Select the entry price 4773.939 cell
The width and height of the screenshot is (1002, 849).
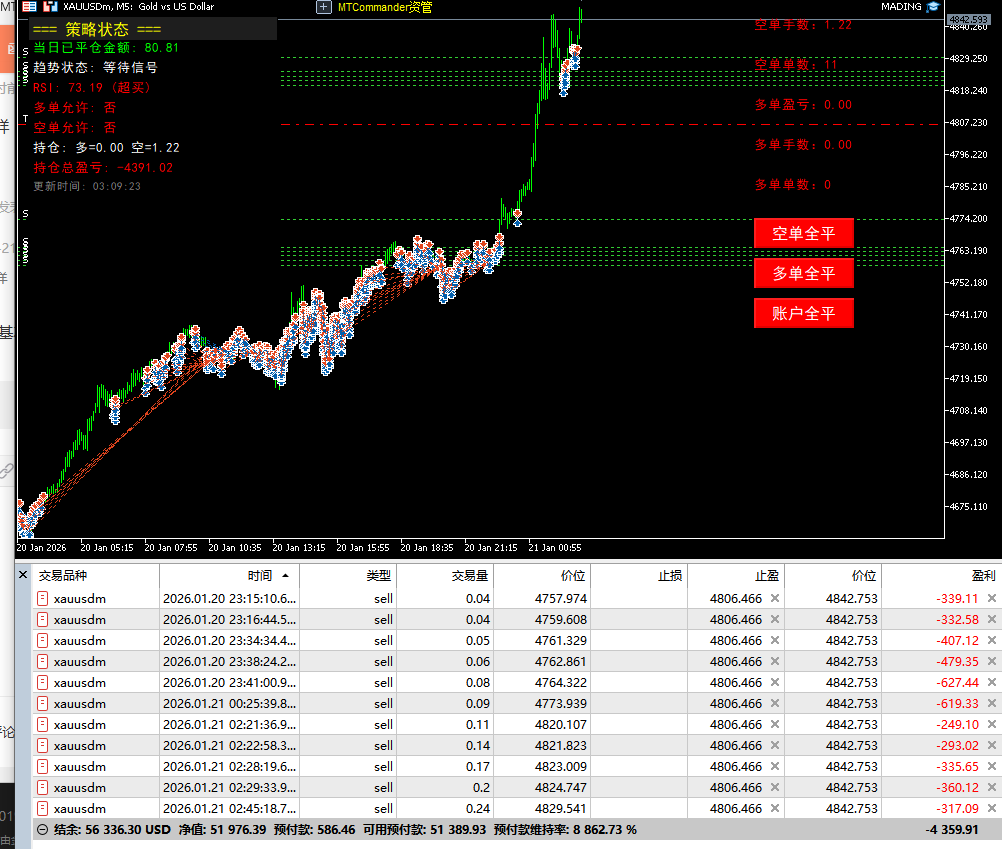coord(543,703)
